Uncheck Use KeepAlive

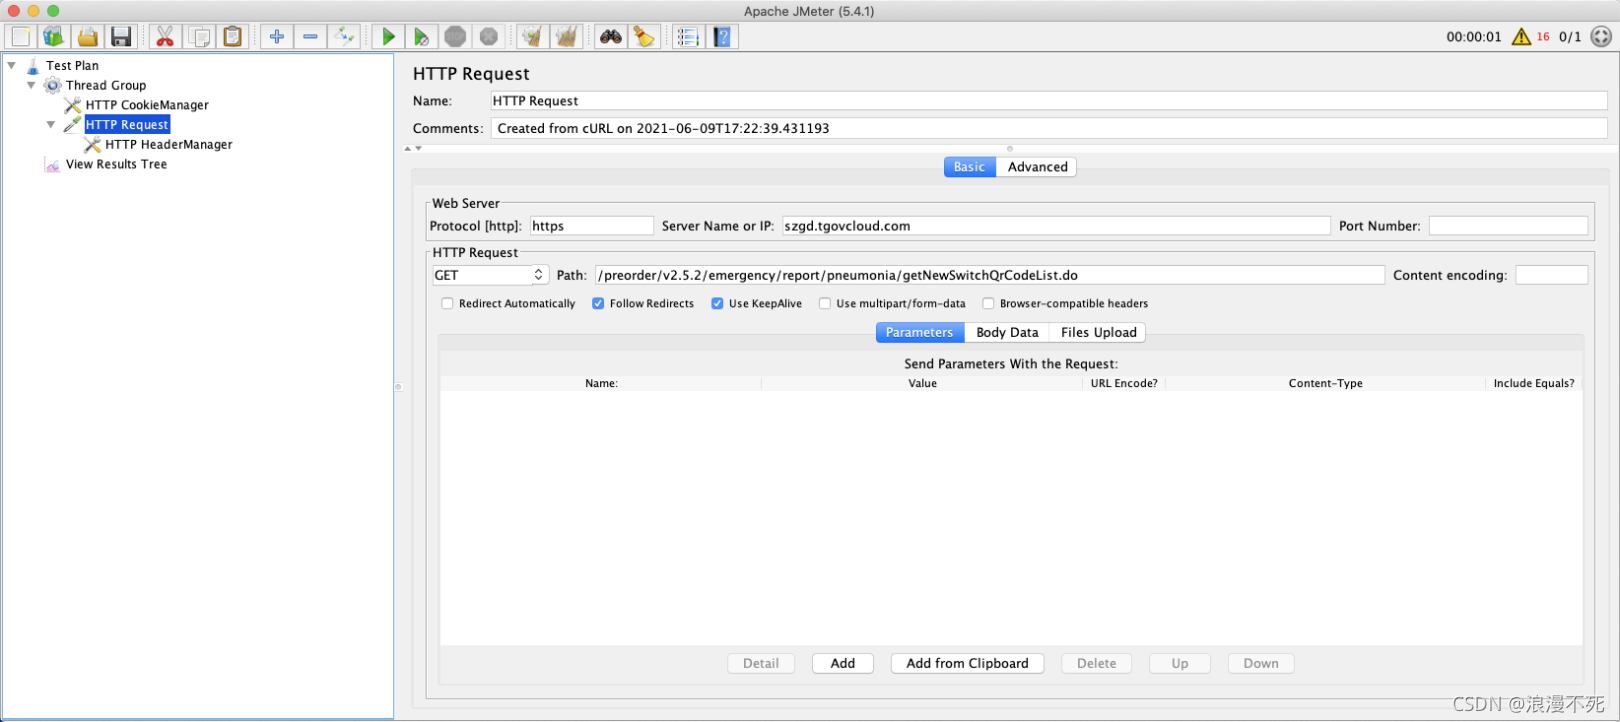point(717,304)
